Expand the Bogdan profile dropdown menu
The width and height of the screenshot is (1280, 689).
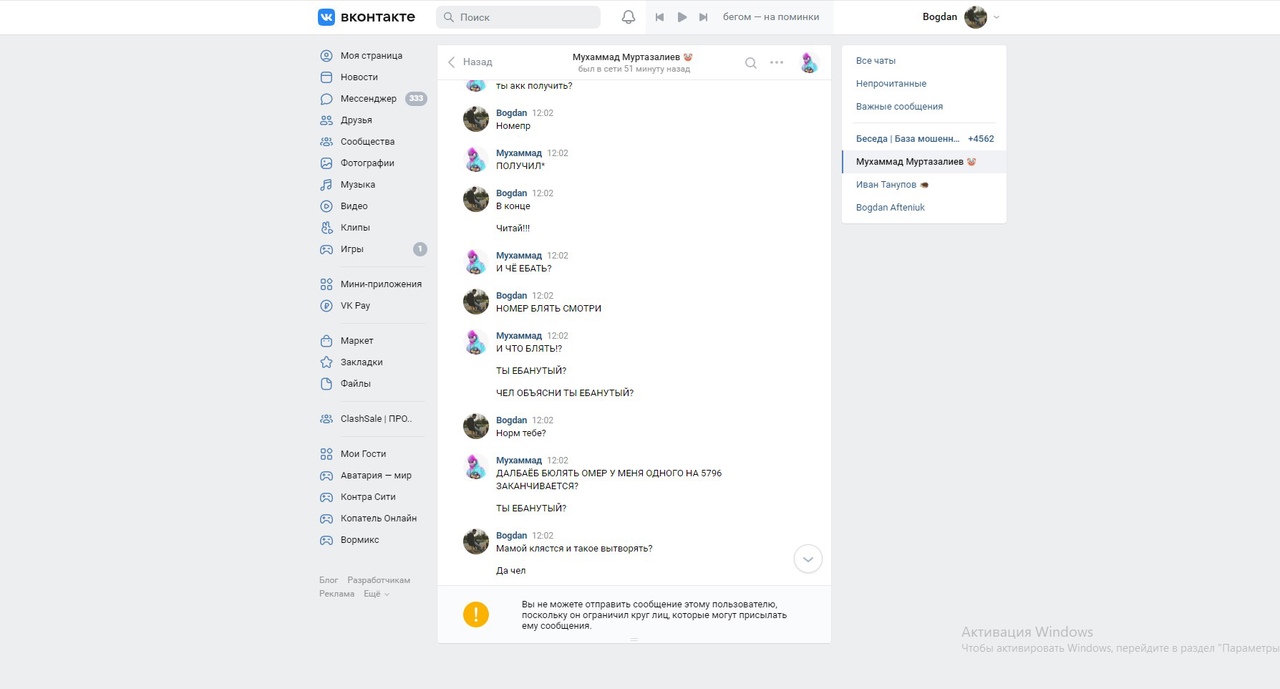pos(996,17)
